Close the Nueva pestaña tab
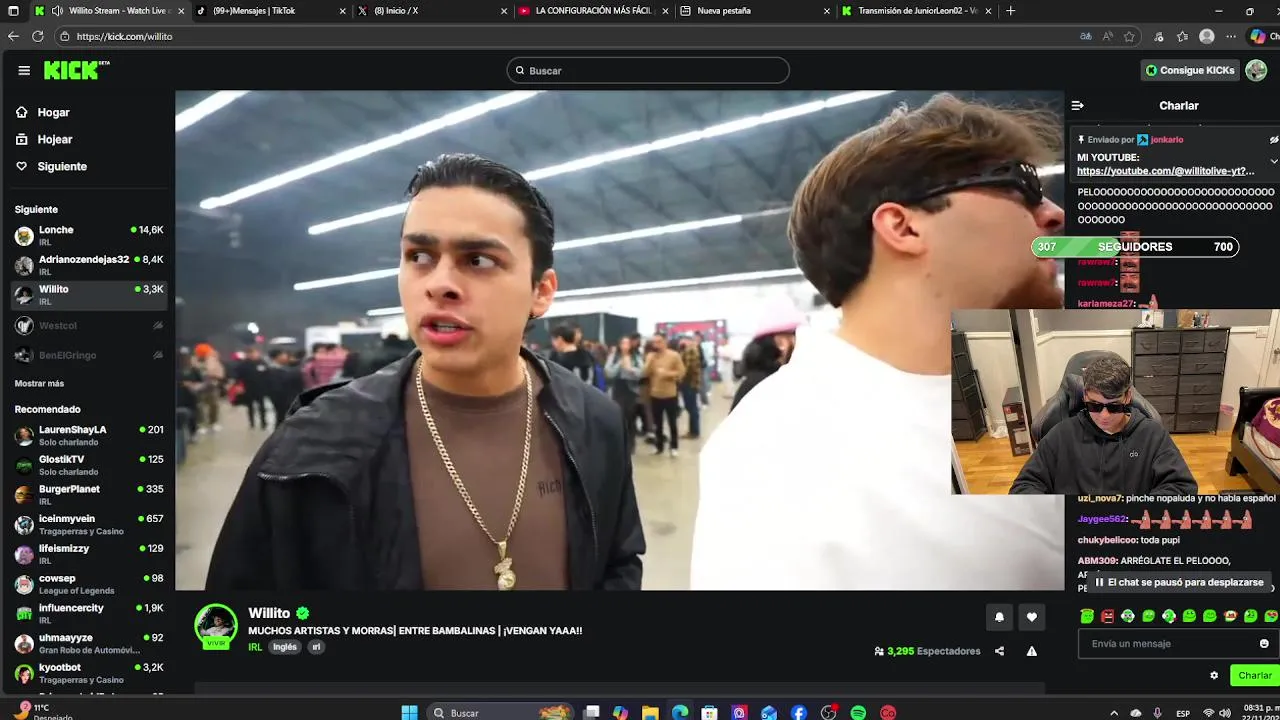1280x720 pixels. tap(827, 11)
